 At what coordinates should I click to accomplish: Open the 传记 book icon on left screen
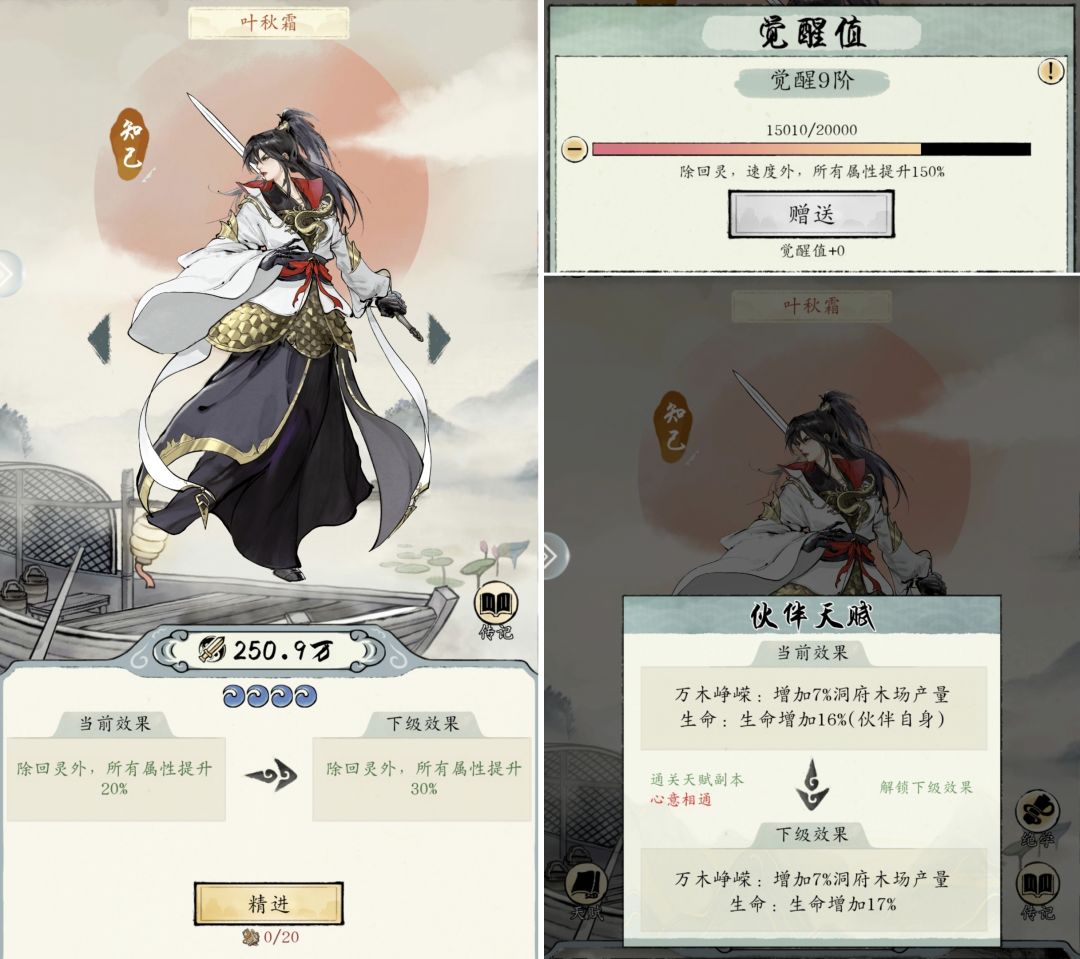click(496, 610)
